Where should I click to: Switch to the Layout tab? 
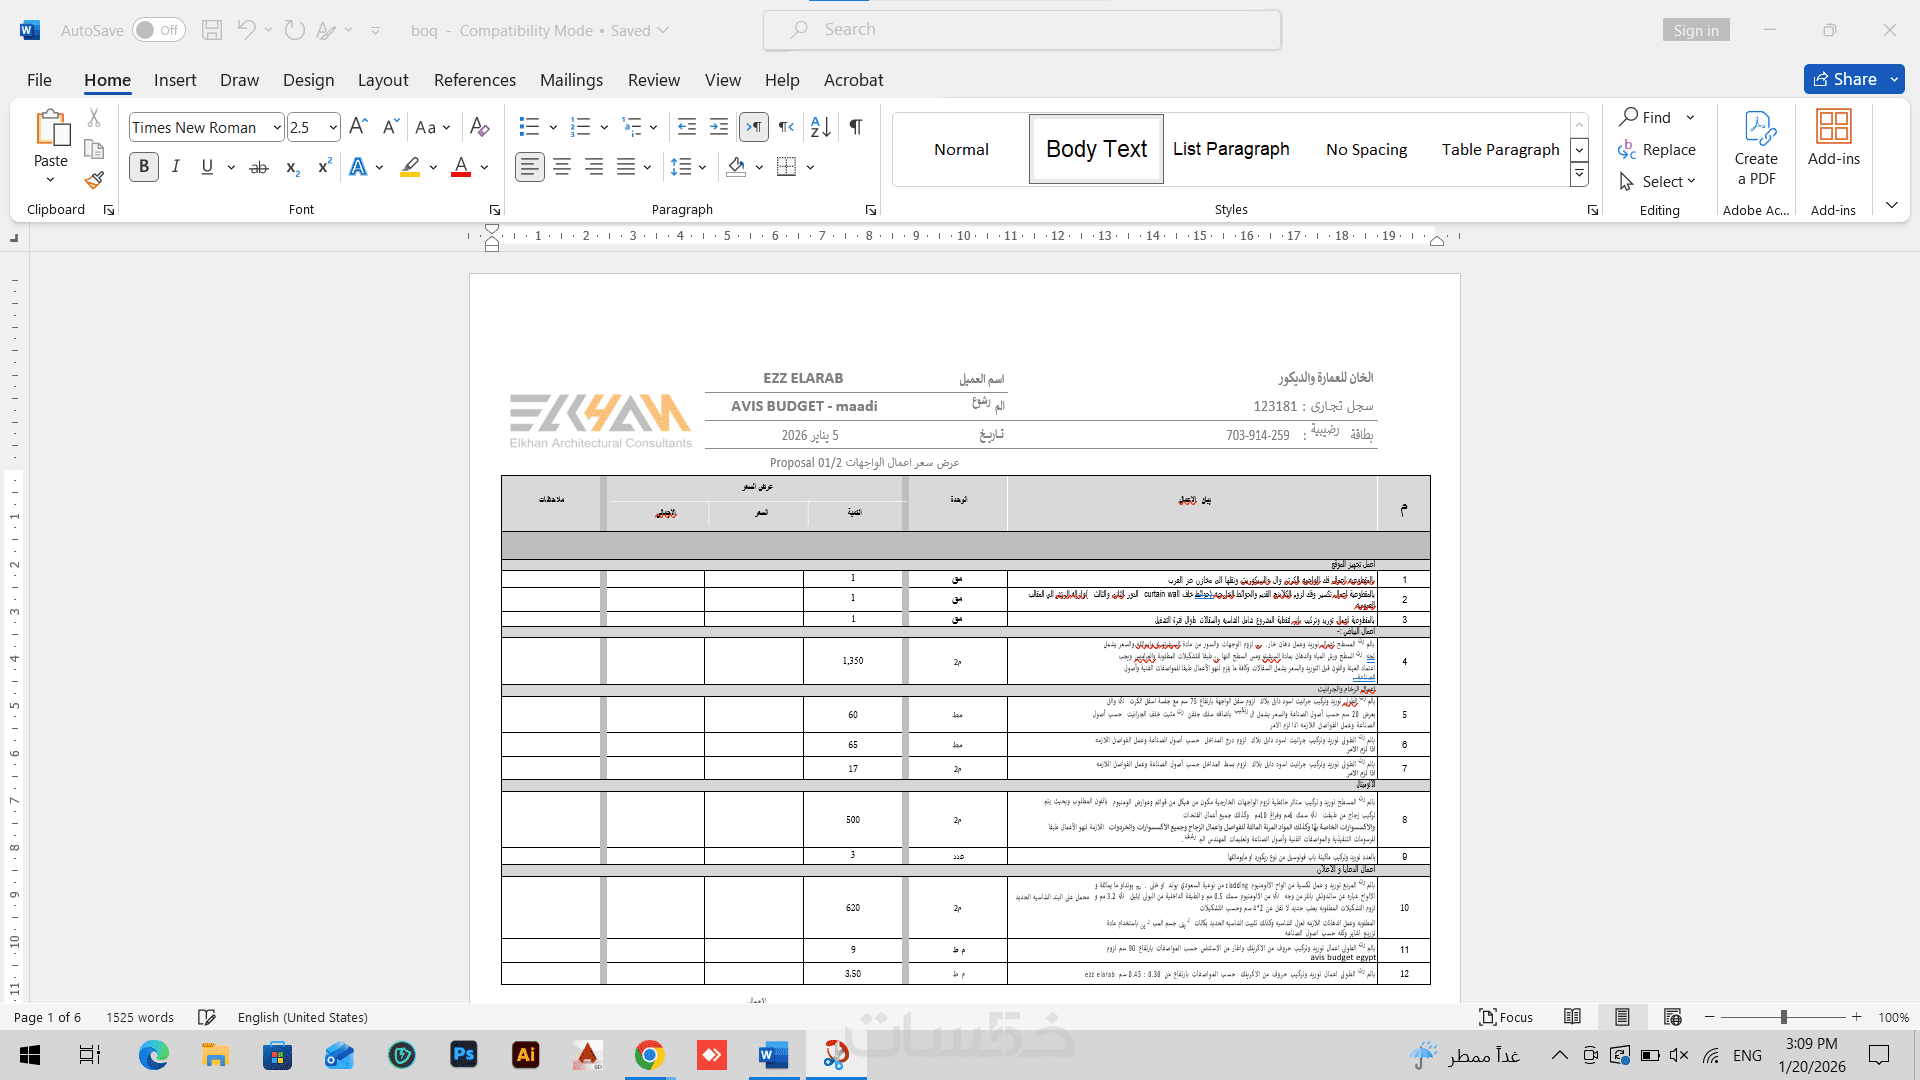point(383,80)
